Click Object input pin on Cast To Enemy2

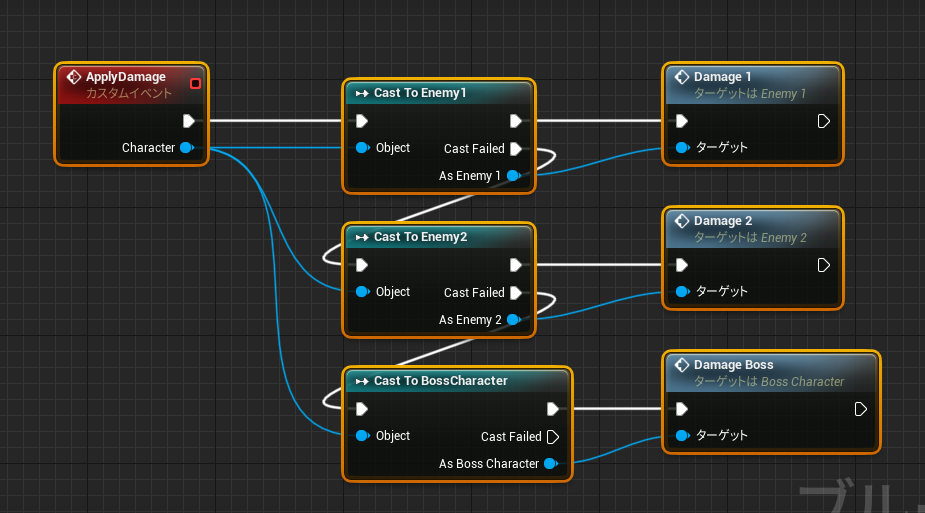(x=363, y=291)
